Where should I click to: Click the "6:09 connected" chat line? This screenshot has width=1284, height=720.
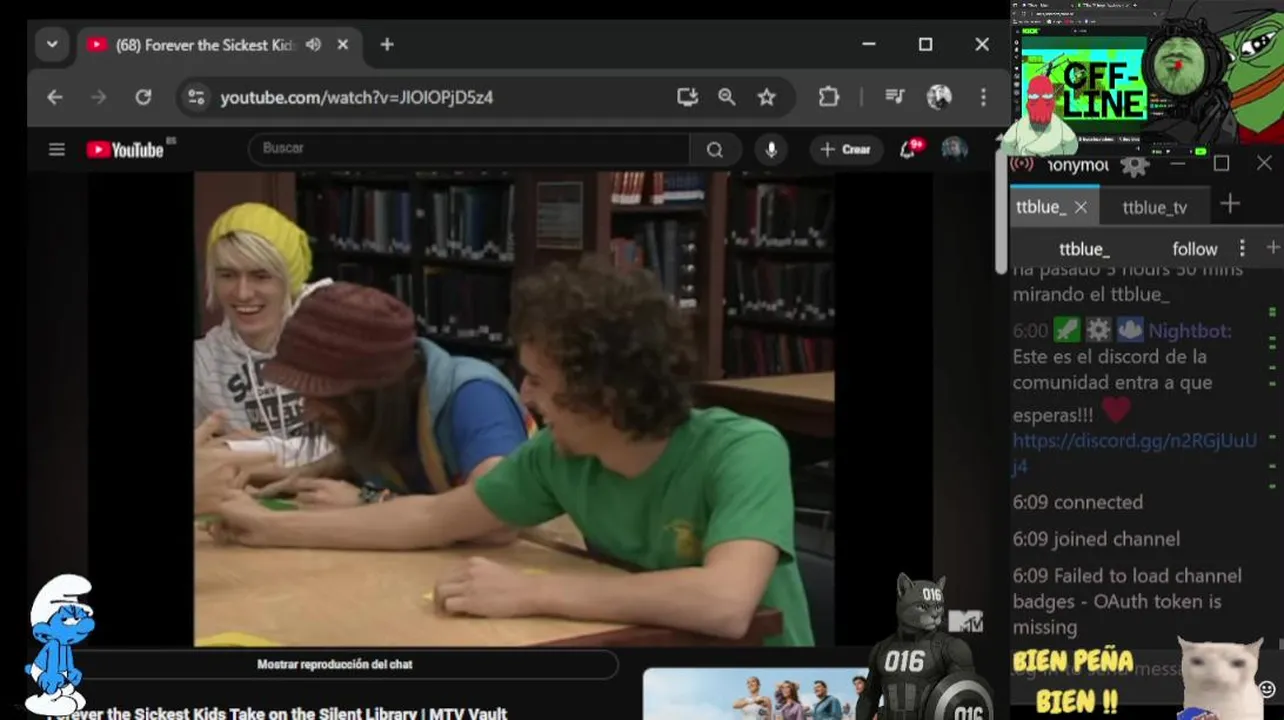point(1078,502)
